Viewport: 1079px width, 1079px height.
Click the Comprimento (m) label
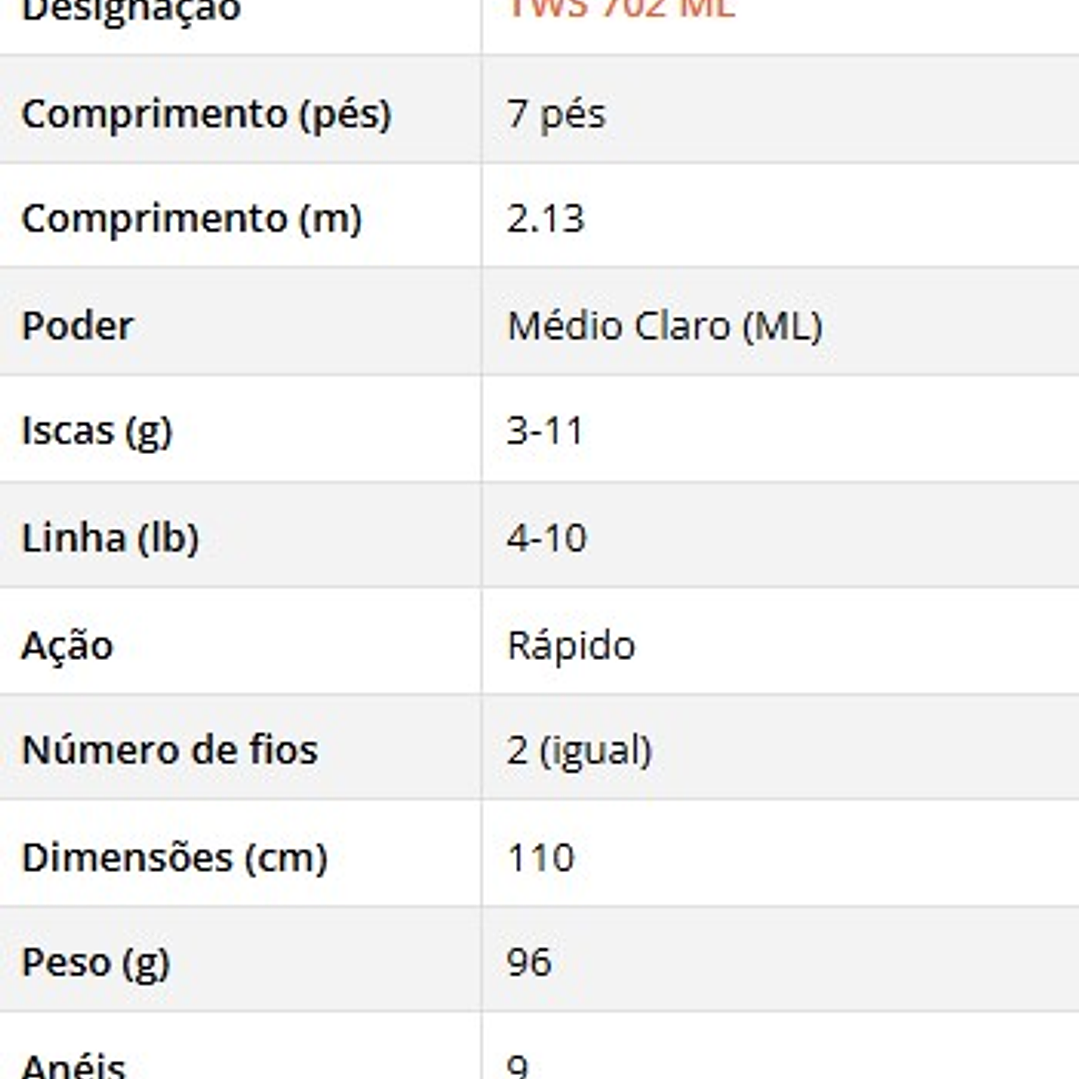coord(191,219)
